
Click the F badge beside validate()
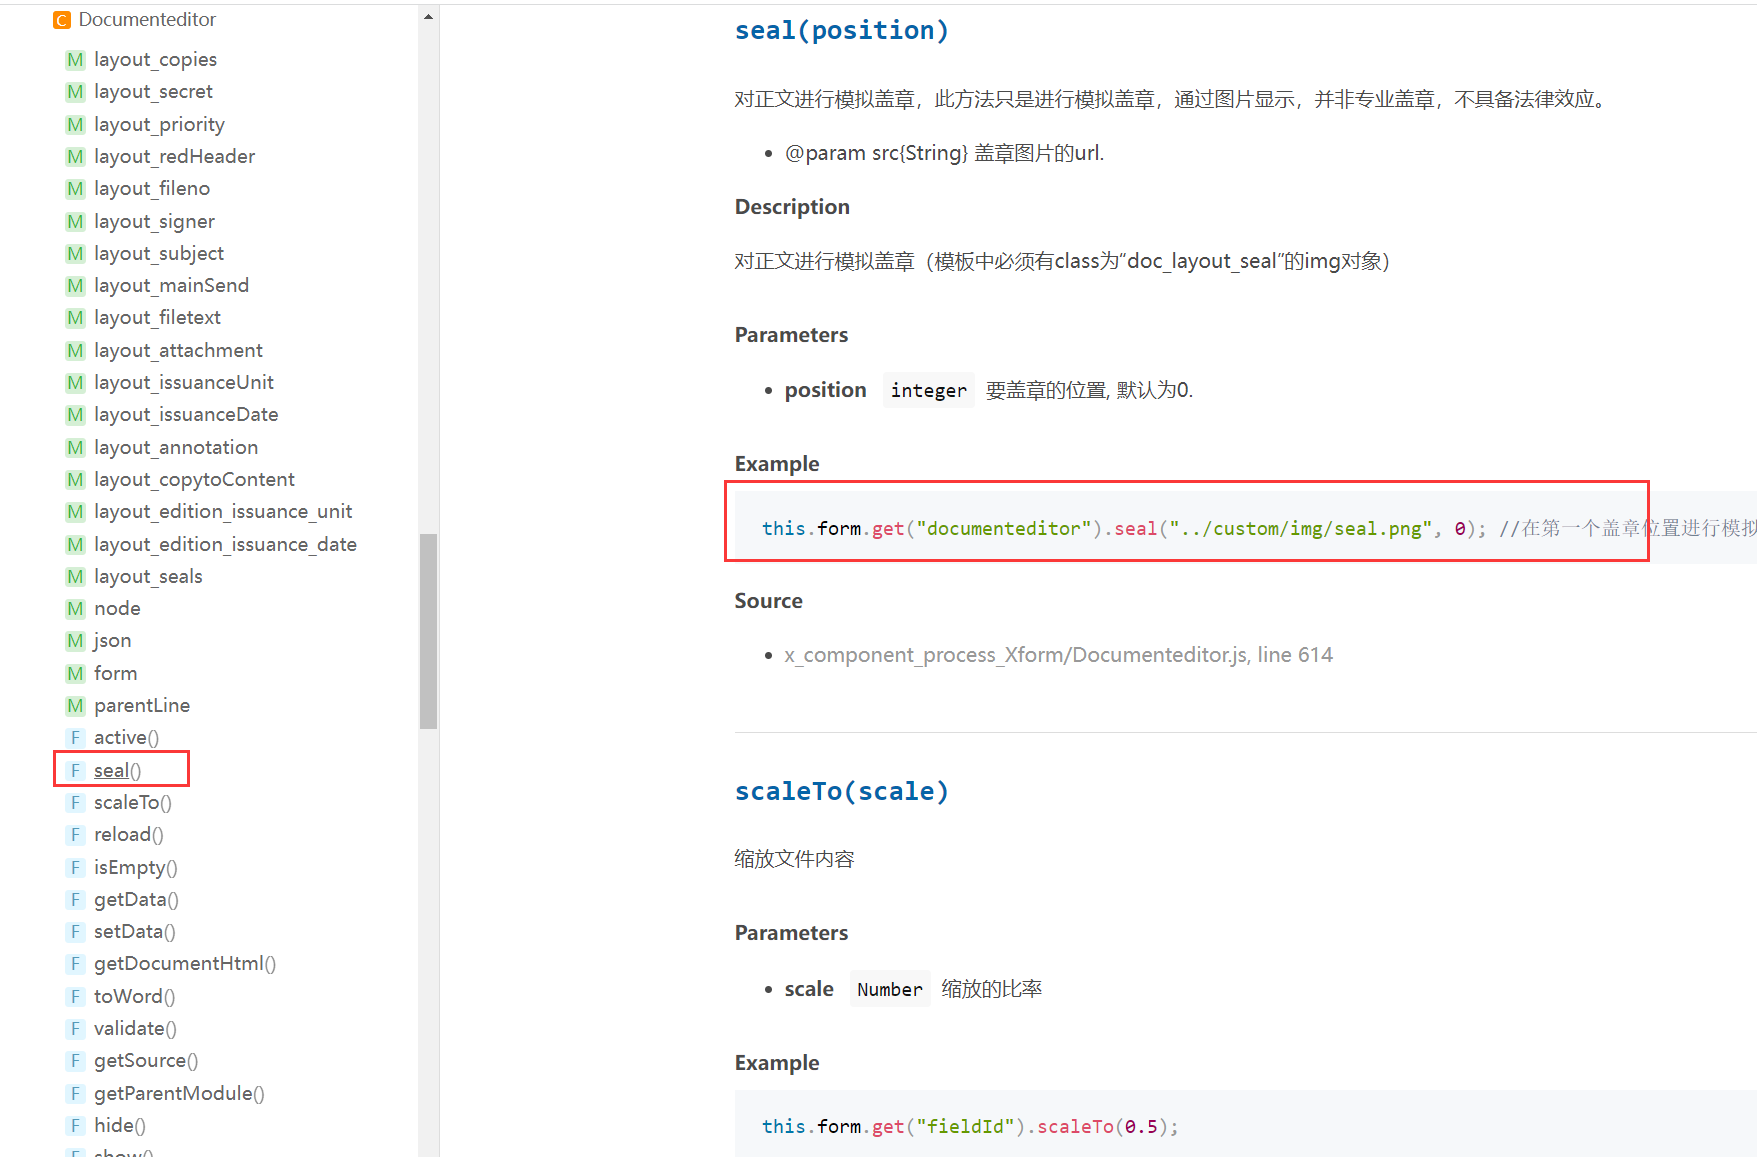click(75, 1029)
